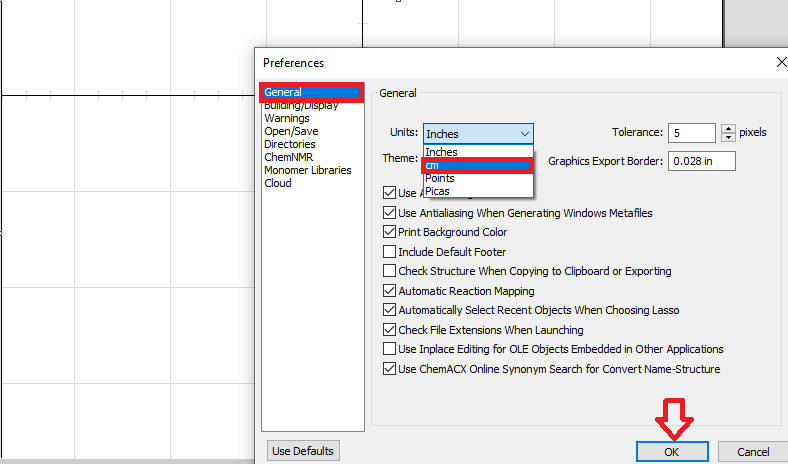Switch to Open/Save preferences category
The width and height of the screenshot is (788, 464).
click(x=291, y=131)
